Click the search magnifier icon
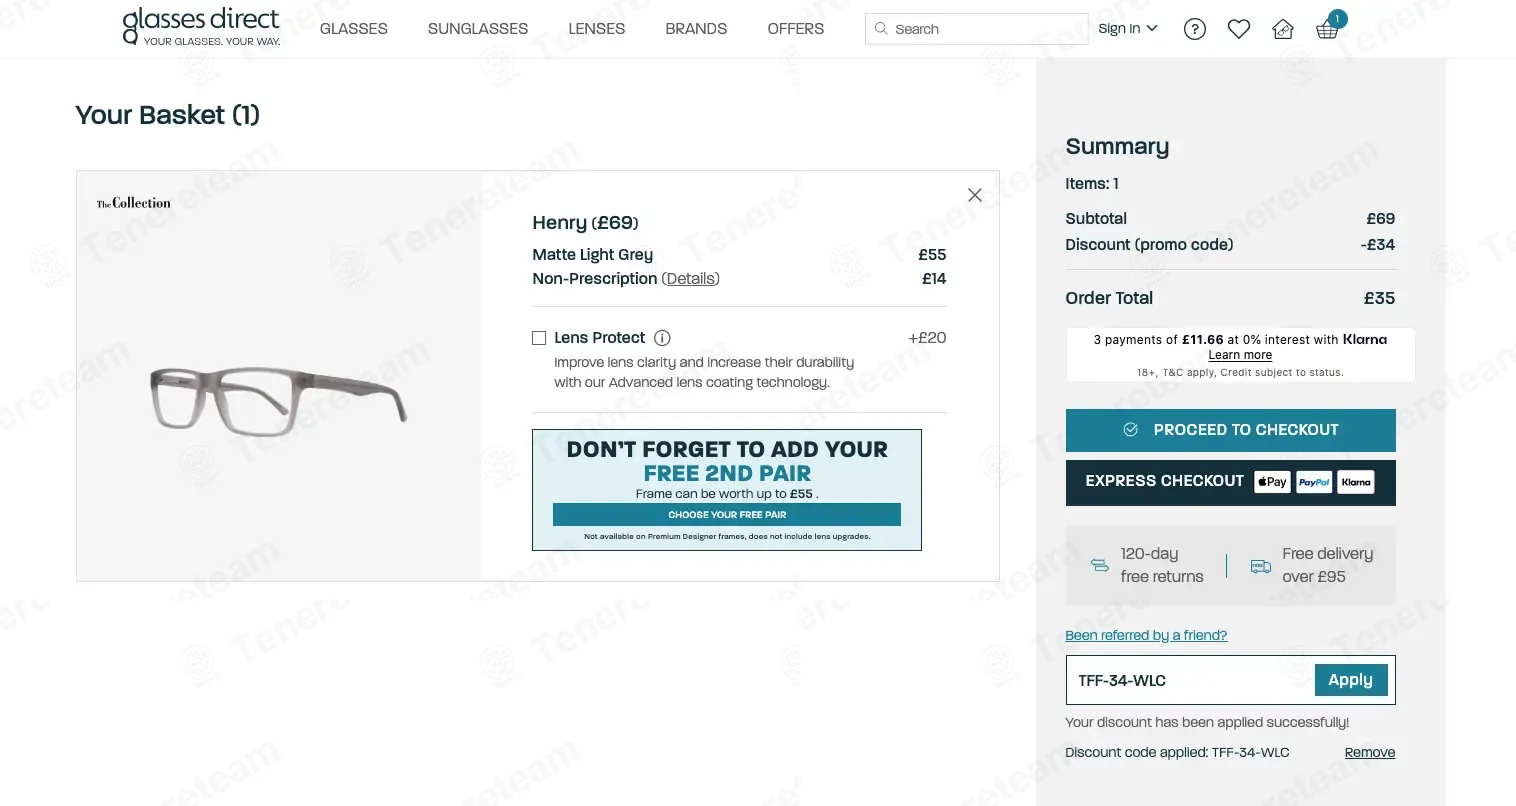Image resolution: width=1516 pixels, height=806 pixels. [881, 29]
